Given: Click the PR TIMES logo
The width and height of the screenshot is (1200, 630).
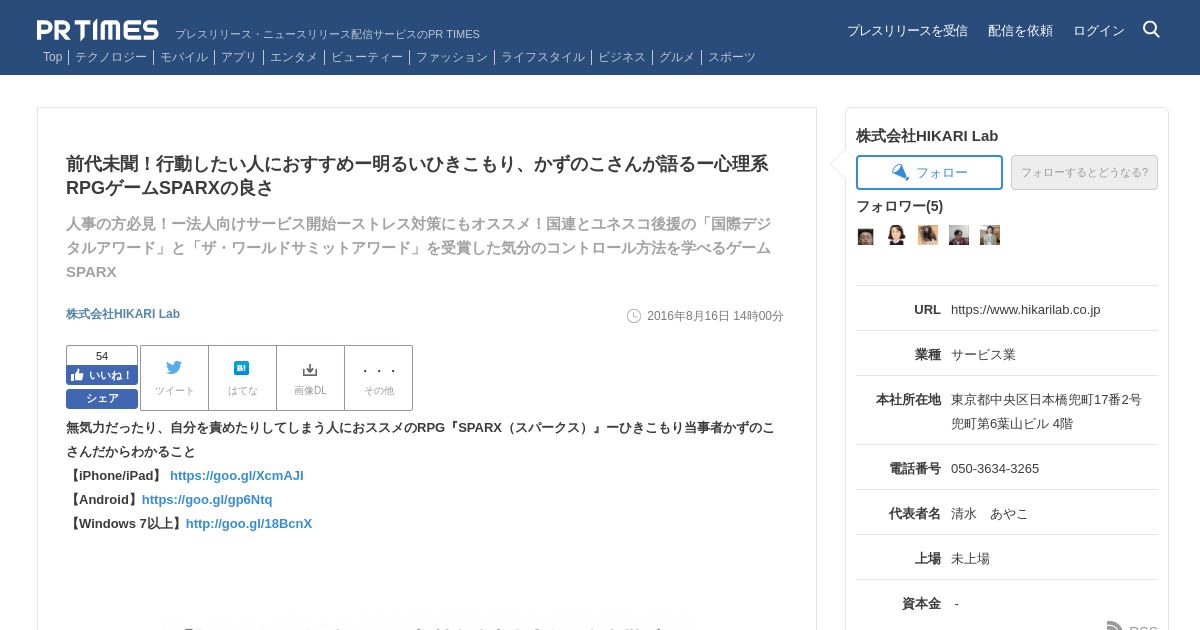Looking at the screenshot, I should (98, 30).
